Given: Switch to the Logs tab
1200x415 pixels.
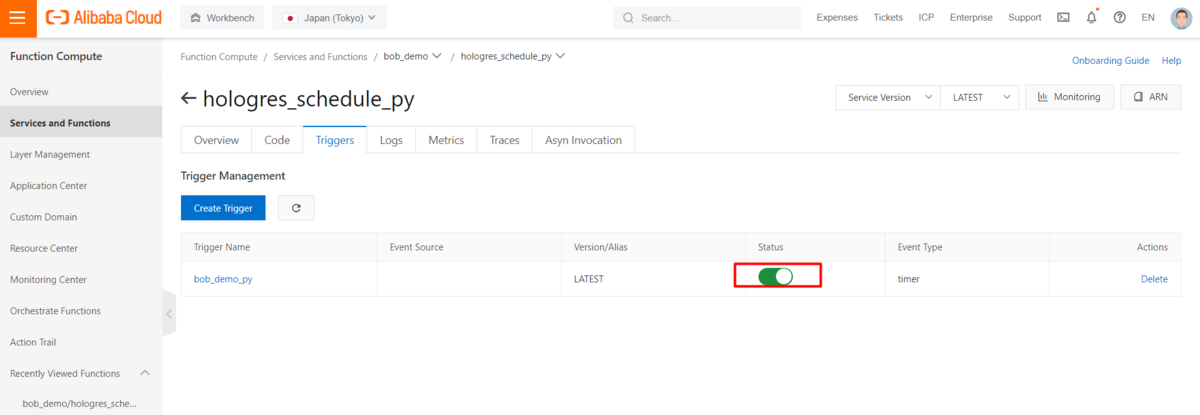Looking at the screenshot, I should coord(391,140).
